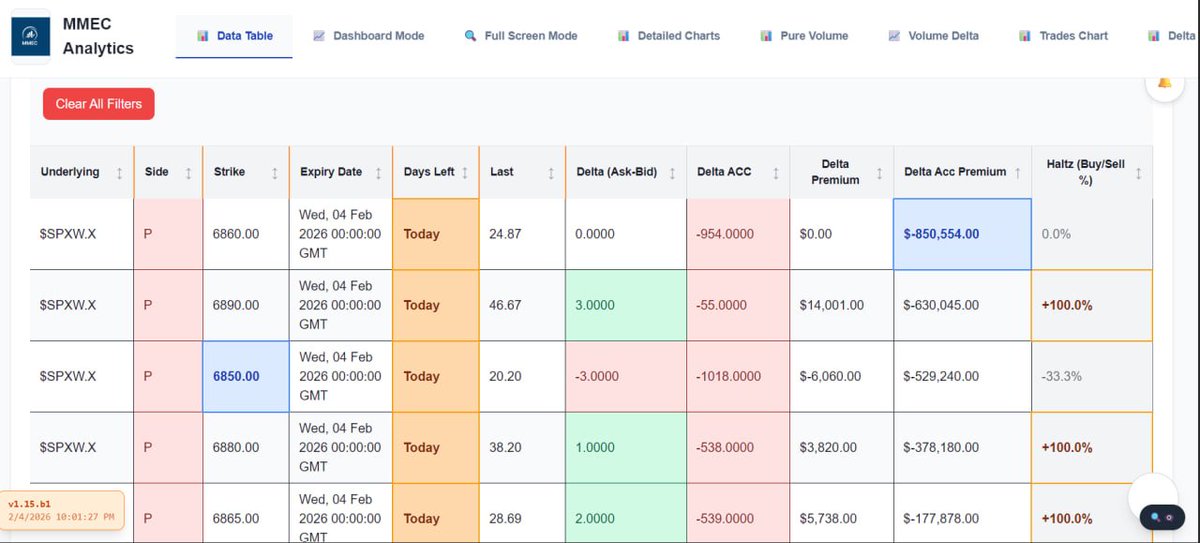Sort by Underlying column arrows
Viewport: 1200px width, 543px height.
[x=120, y=172]
